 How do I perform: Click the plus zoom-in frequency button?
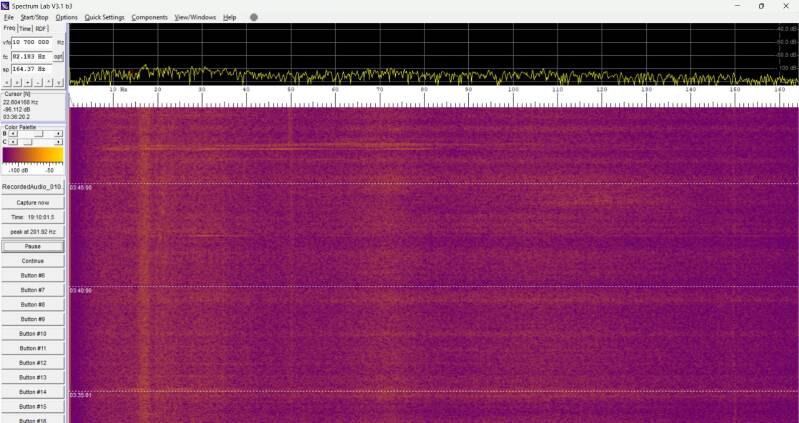tap(28, 83)
